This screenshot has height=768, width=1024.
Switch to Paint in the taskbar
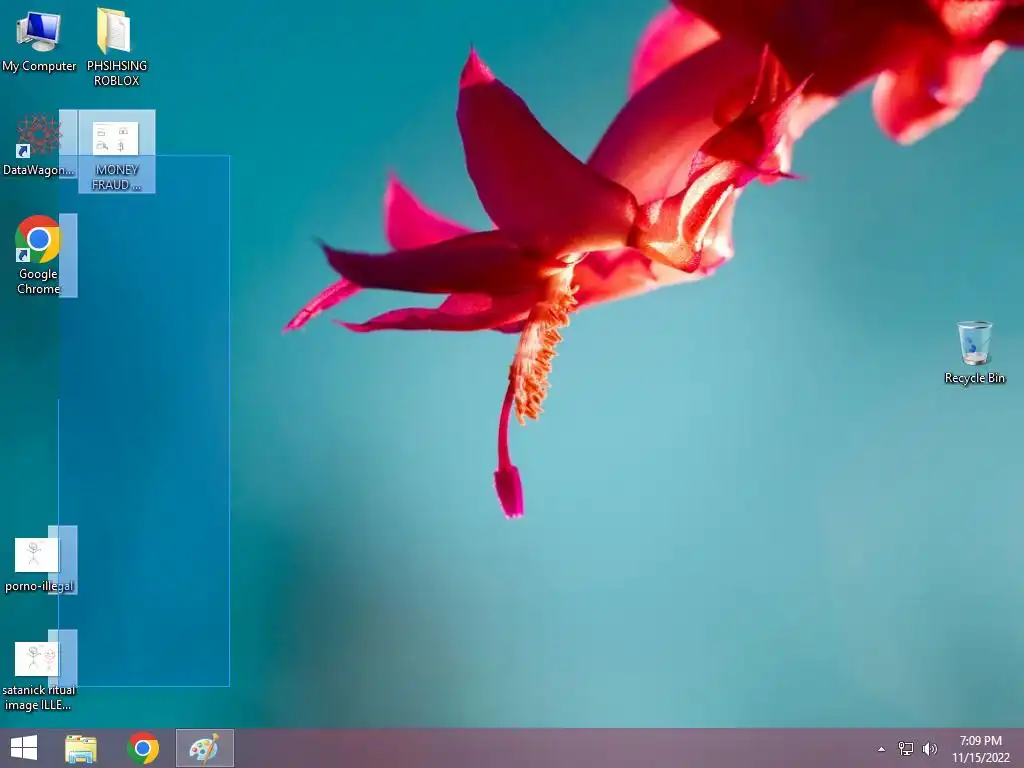click(204, 748)
